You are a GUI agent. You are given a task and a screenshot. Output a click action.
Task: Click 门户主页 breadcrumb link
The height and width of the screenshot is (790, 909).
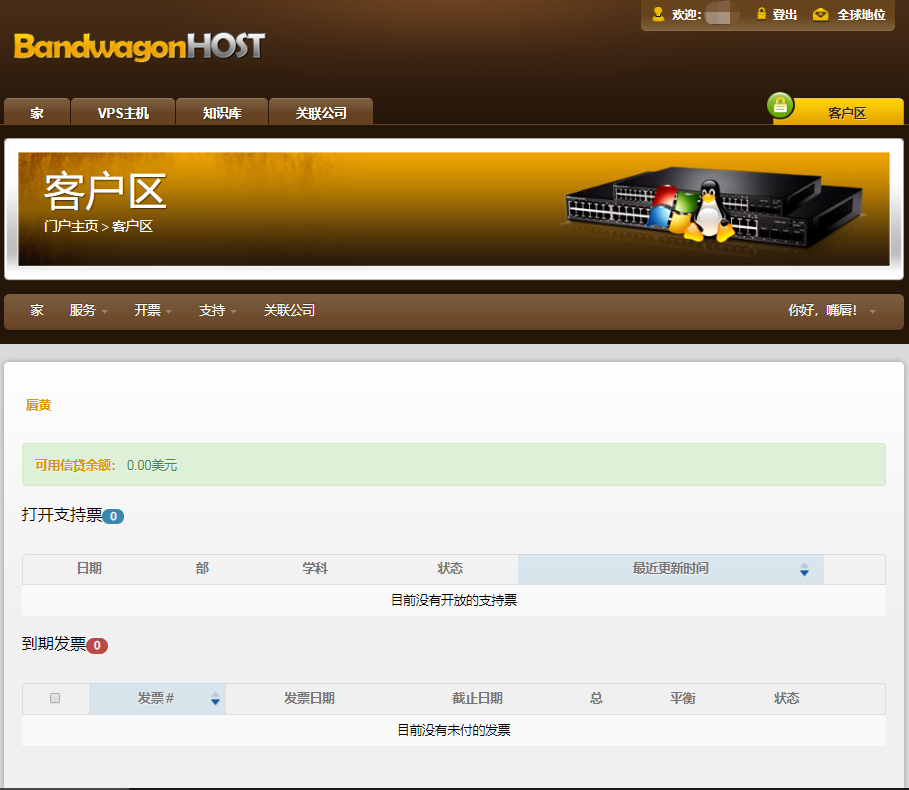coord(71,227)
